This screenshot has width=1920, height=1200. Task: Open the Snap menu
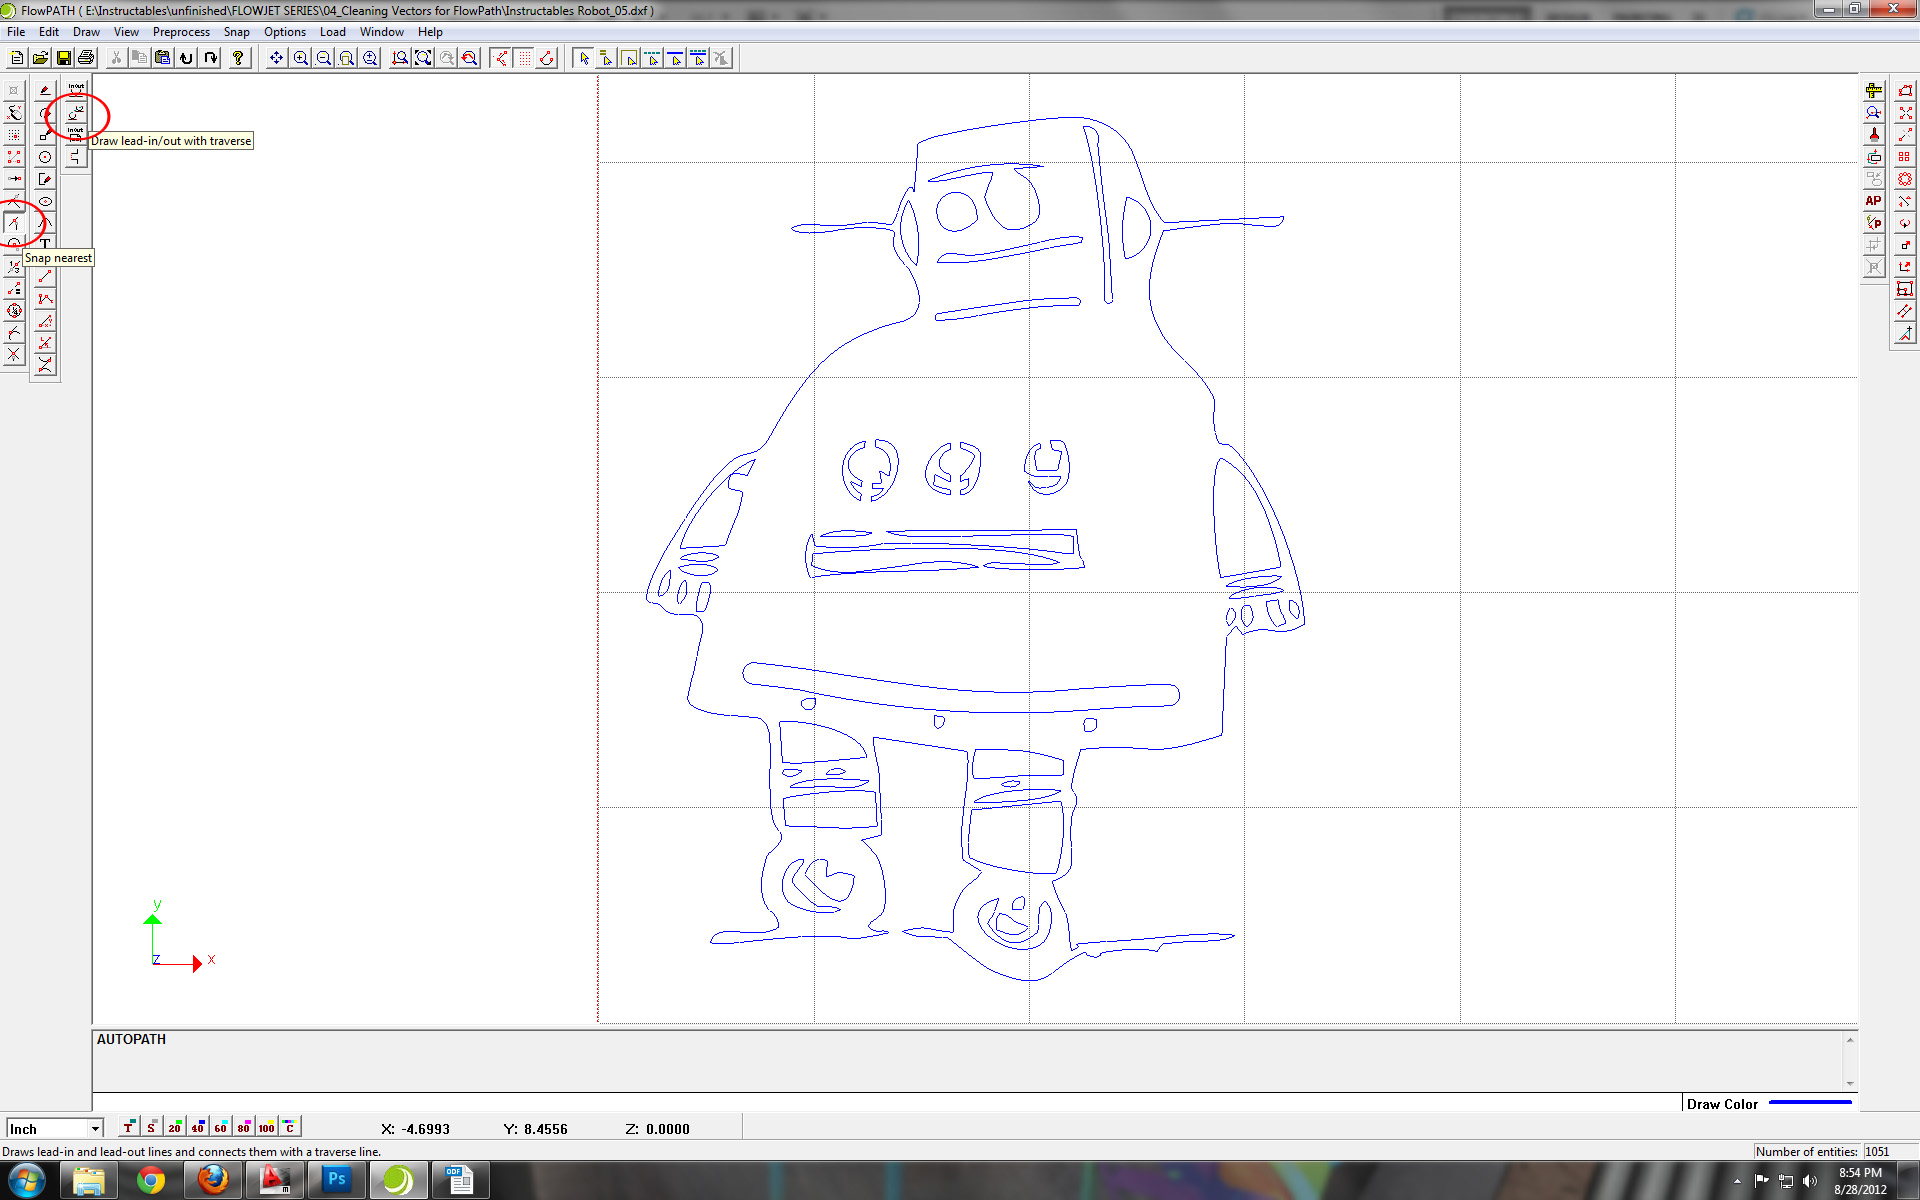click(236, 32)
